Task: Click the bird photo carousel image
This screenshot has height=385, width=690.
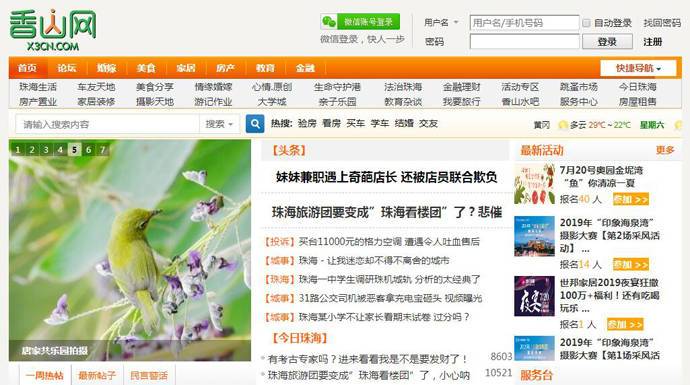Action: [130, 250]
